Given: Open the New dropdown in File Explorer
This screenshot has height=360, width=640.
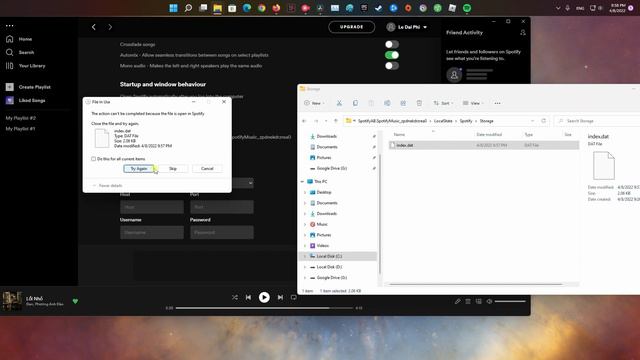Looking at the screenshot, I should (314, 103).
